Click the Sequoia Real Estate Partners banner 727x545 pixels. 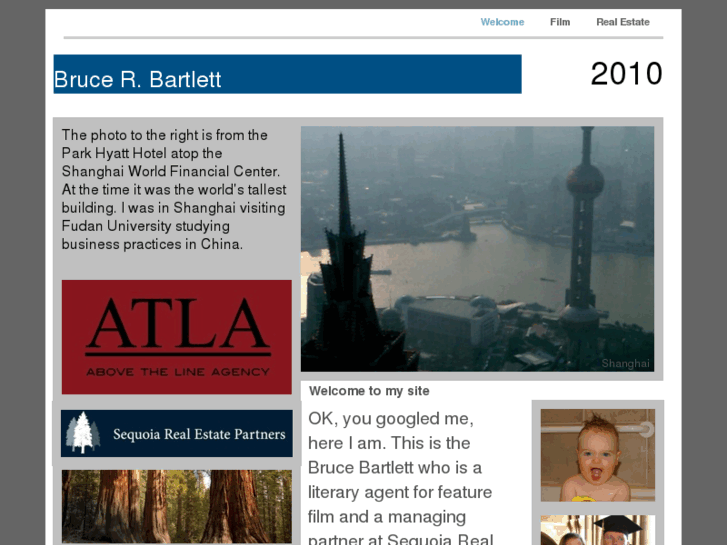(x=177, y=433)
